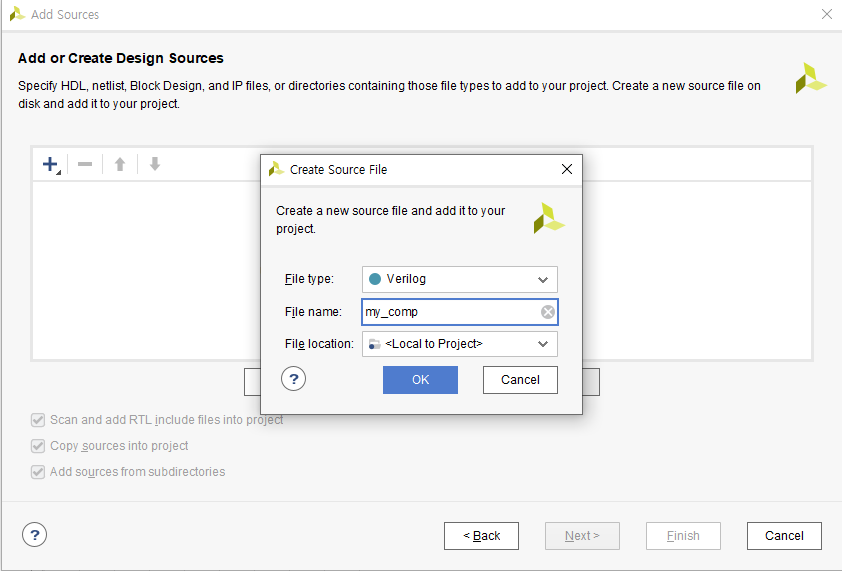Click the Move Up arrow icon

coord(120,164)
